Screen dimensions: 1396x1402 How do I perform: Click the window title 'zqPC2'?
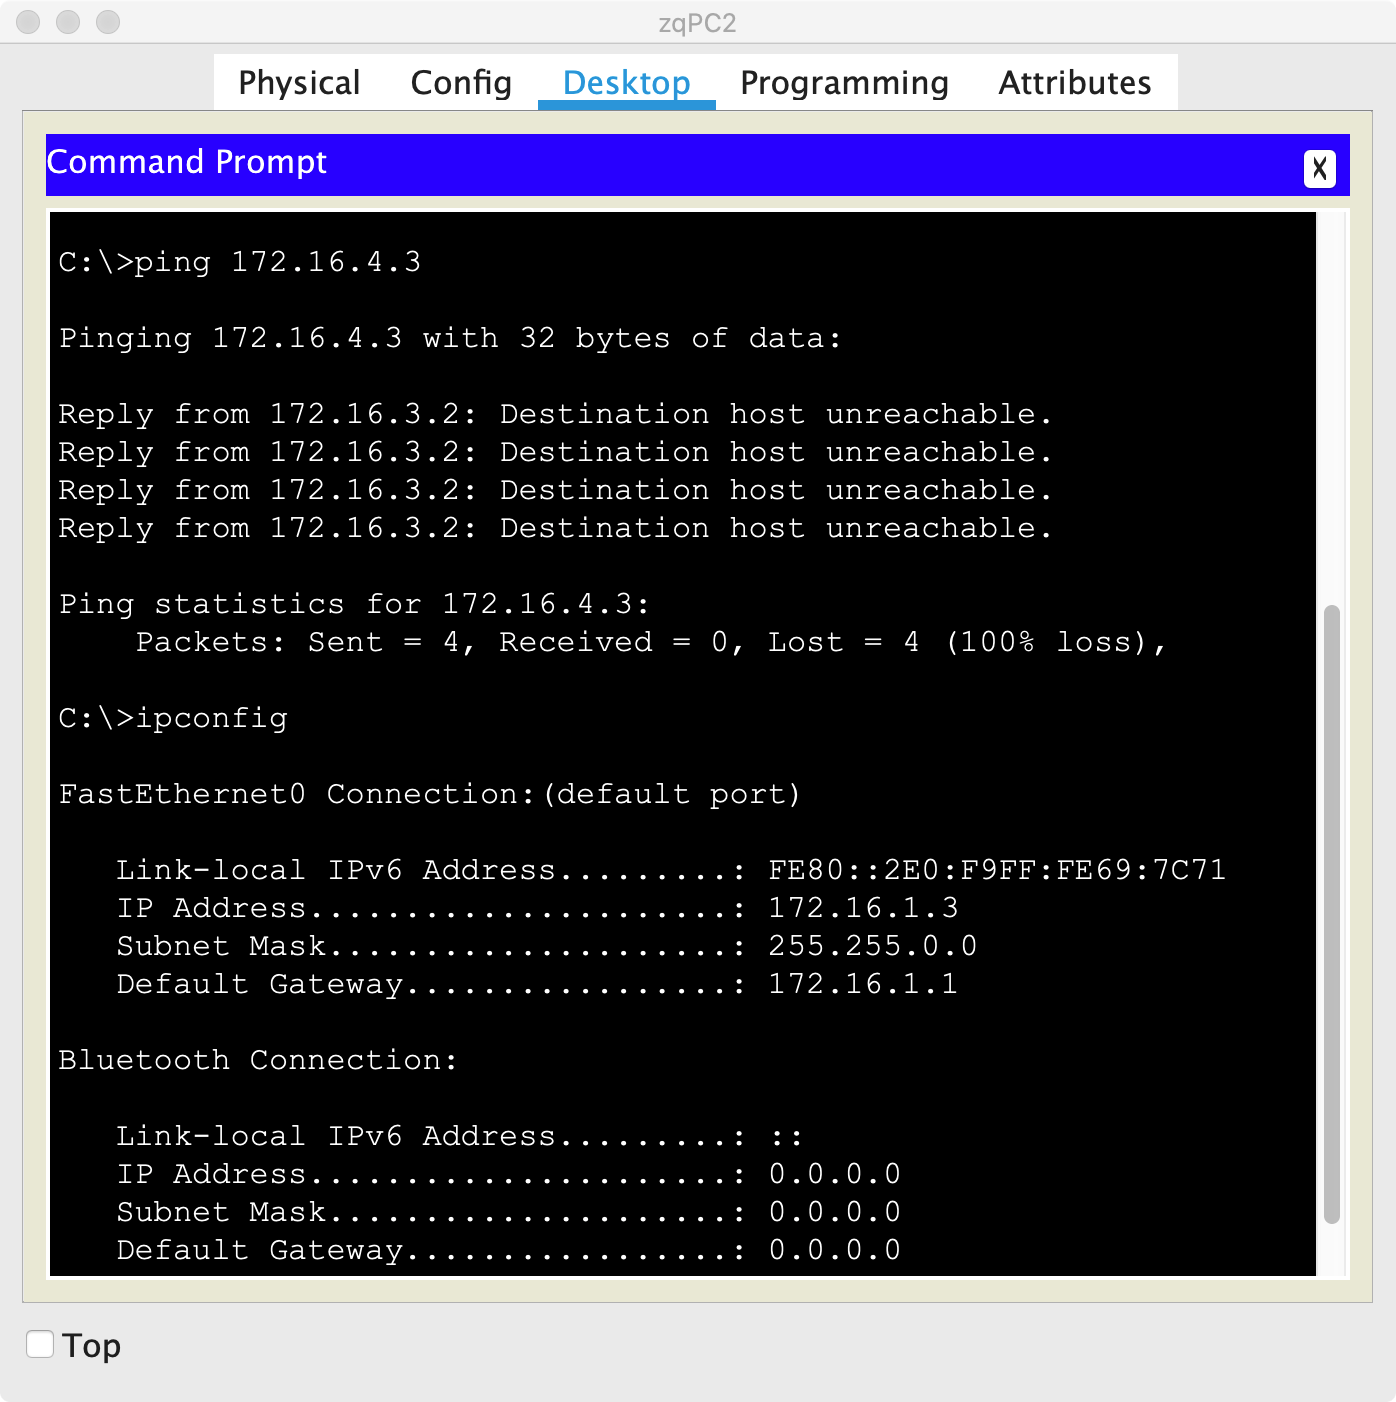[x=698, y=22]
